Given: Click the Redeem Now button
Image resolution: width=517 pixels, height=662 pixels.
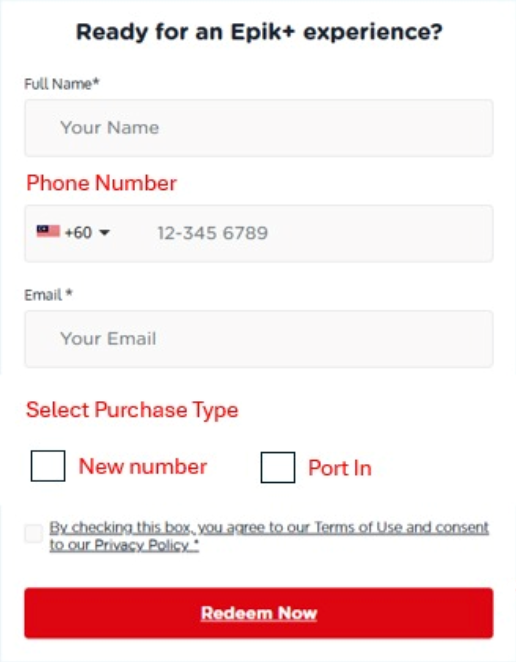Looking at the screenshot, I should tap(259, 613).
